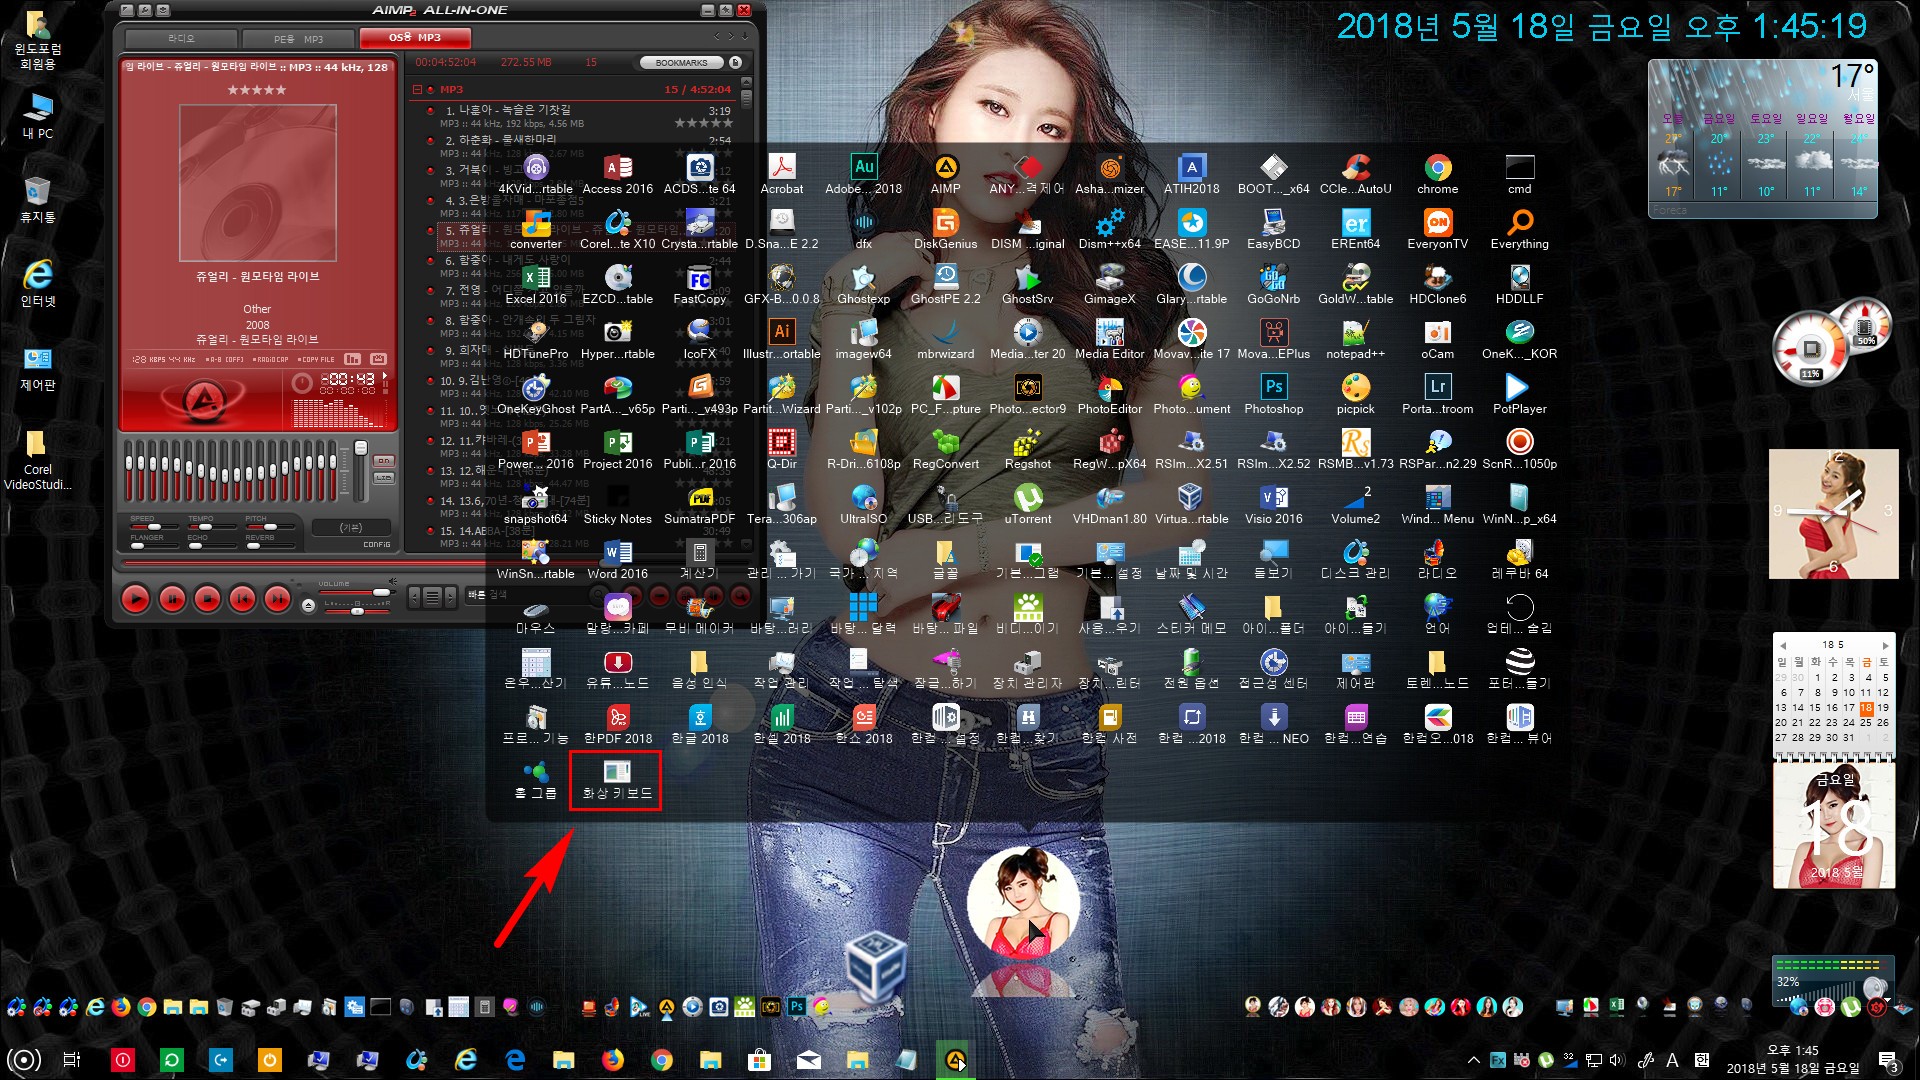This screenshot has width=1920, height=1080.
Task: Launch Illustrator portable icon
Action: click(x=781, y=340)
